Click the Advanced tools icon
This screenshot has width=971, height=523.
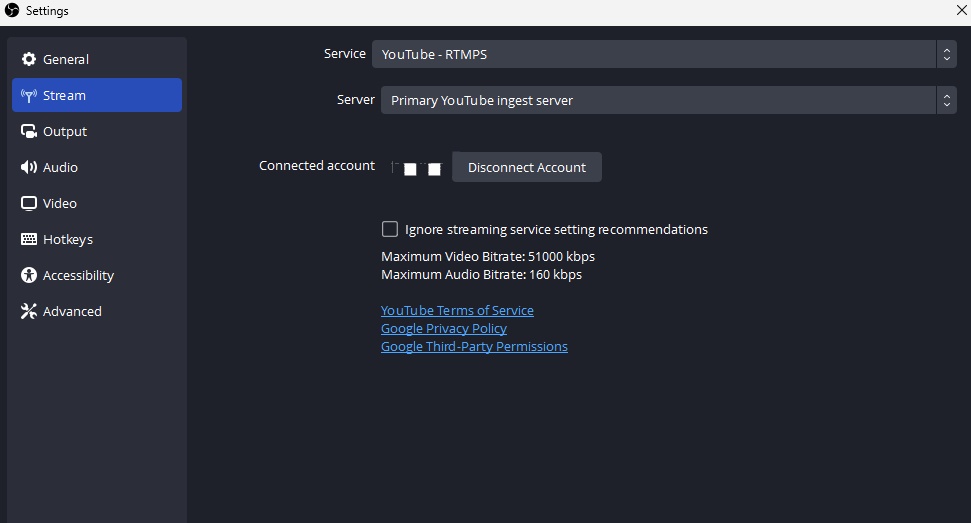[x=28, y=312]
